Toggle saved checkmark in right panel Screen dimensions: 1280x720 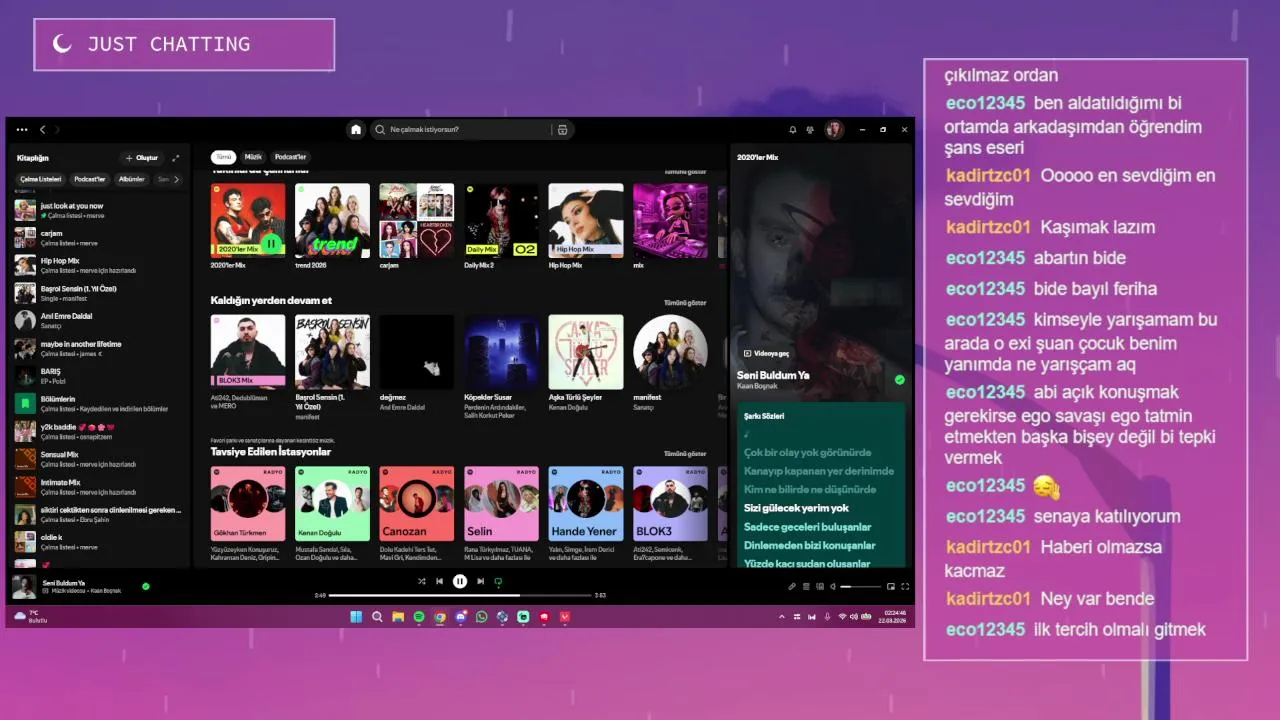[899, 380]
